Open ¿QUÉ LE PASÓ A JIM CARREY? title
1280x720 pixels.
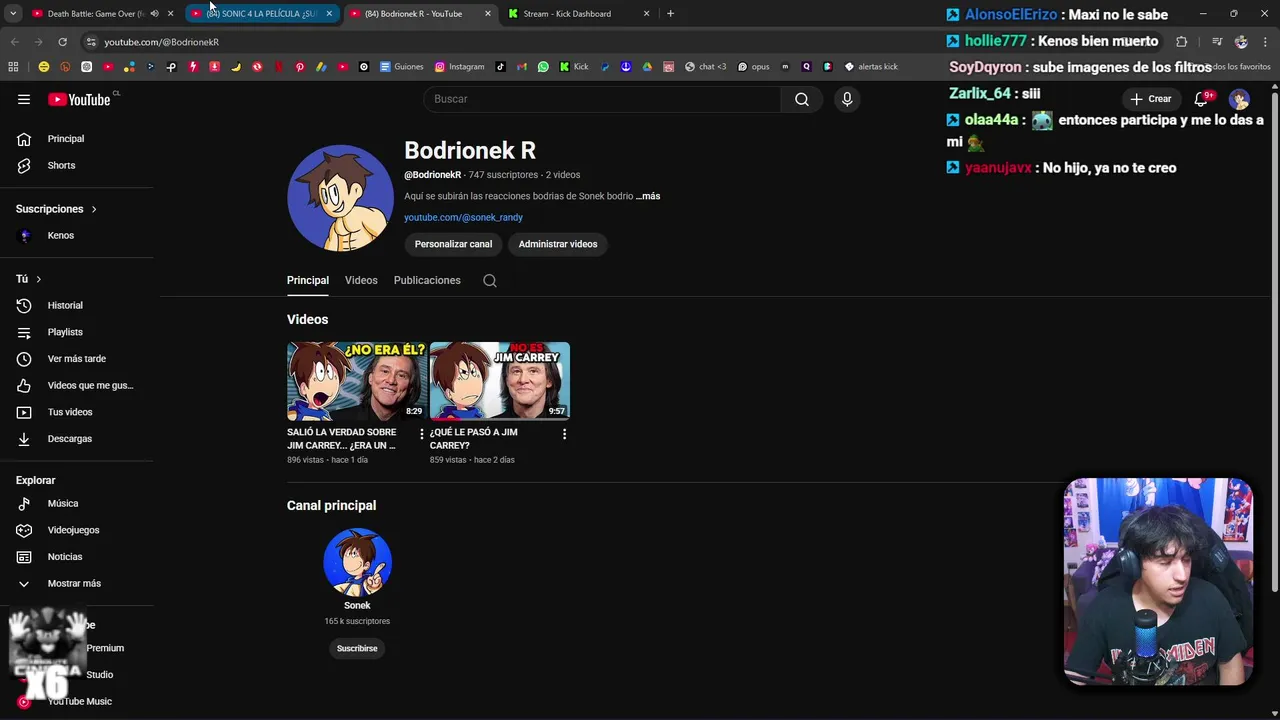click(474, 439)
